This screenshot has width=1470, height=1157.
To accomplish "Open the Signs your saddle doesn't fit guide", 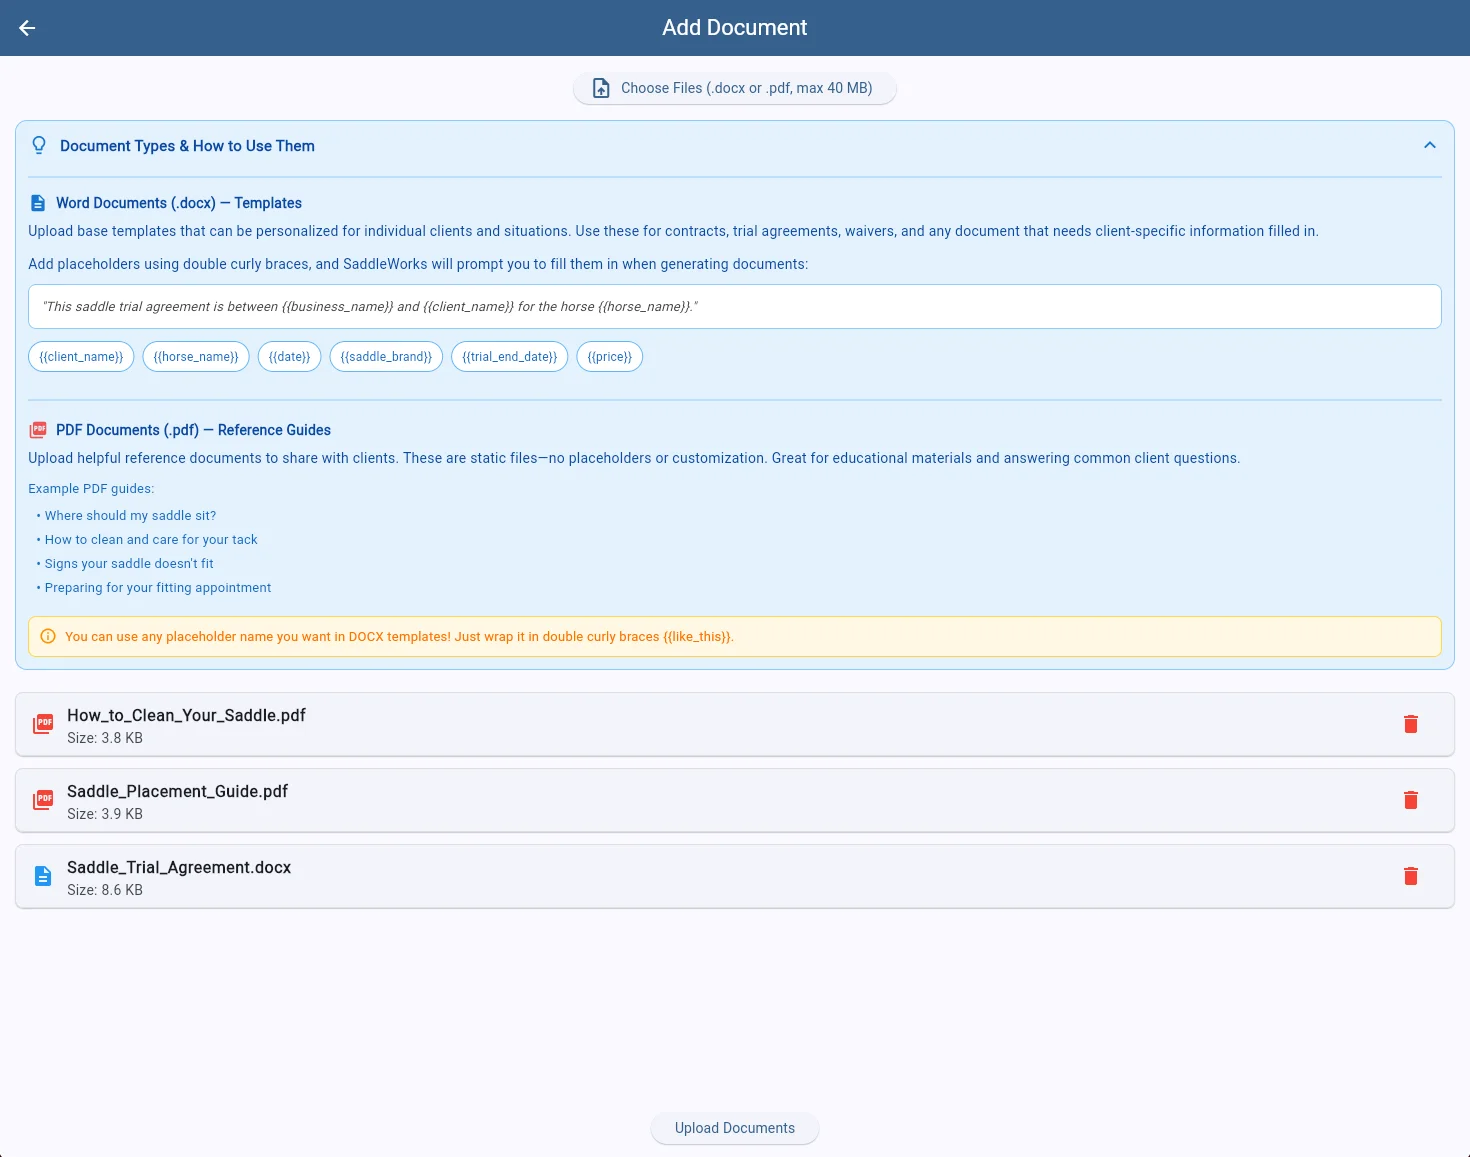I will point(128,563).
